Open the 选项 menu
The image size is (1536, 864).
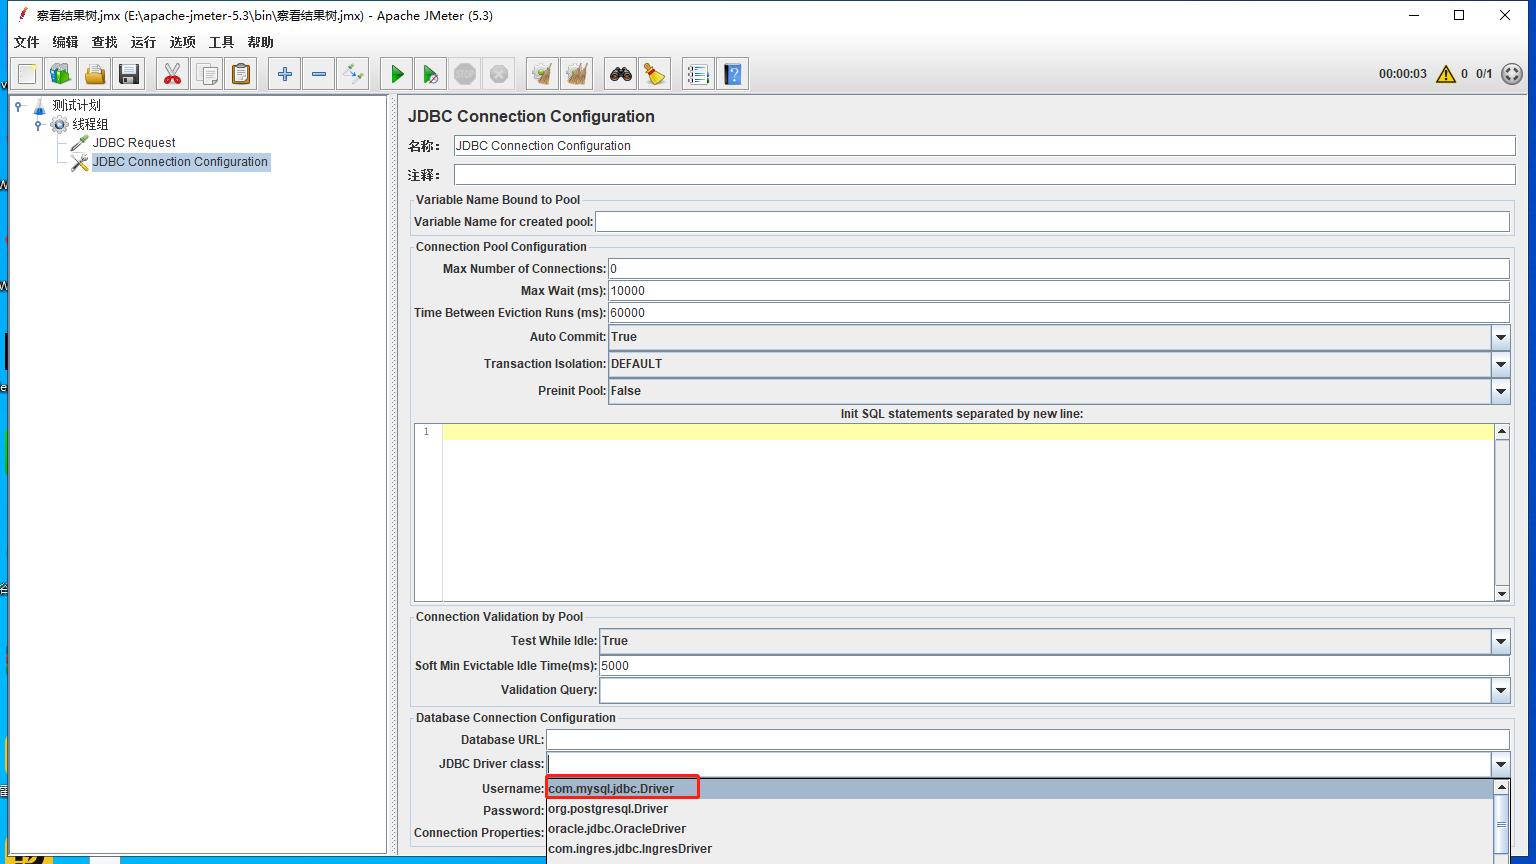183,42
